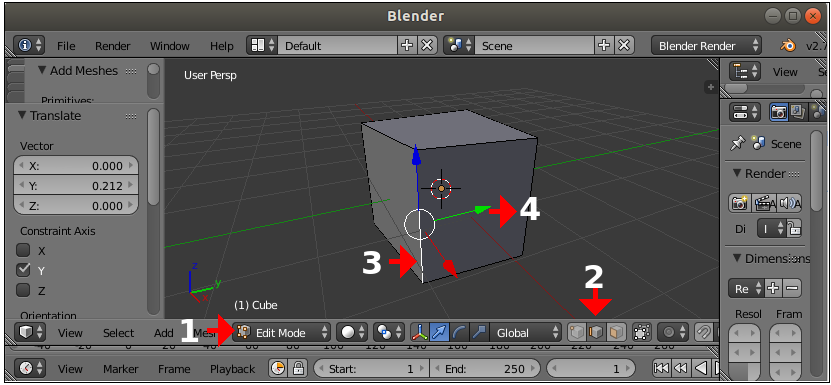This screenshot has width=831, height=385.
Task: Toggle limit selection to visible icon
Action: (641, 332)
